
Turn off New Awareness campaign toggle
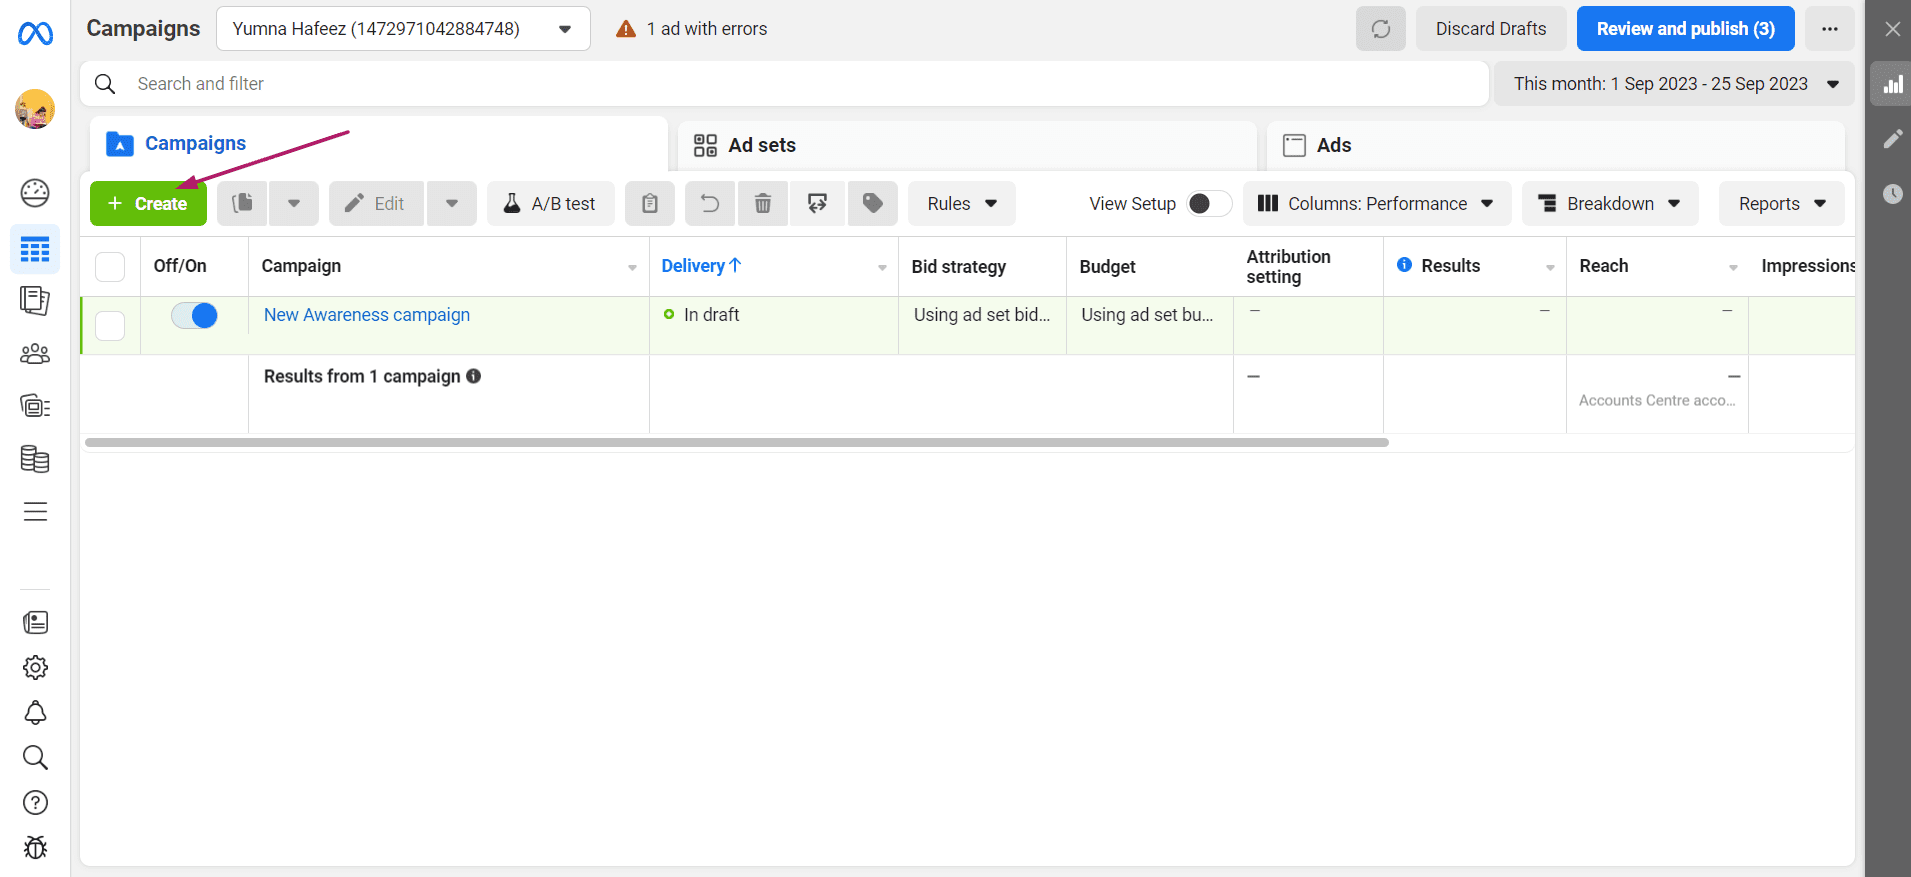(x=195, y=316)
